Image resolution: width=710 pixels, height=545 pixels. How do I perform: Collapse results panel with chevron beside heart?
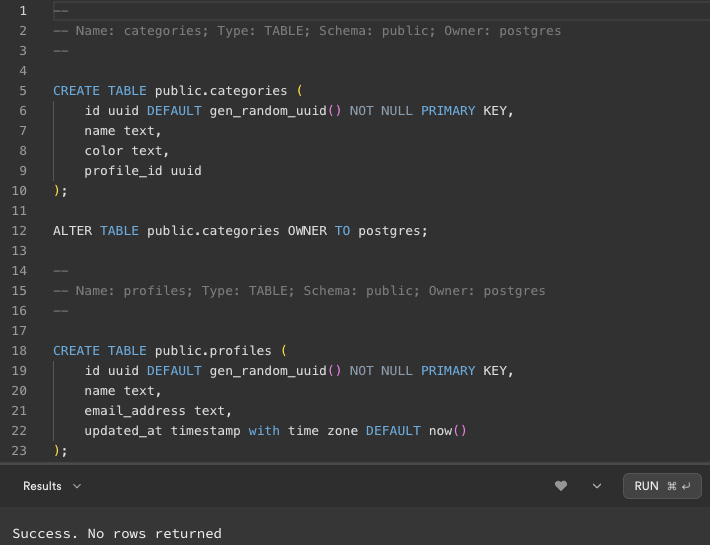597,486
